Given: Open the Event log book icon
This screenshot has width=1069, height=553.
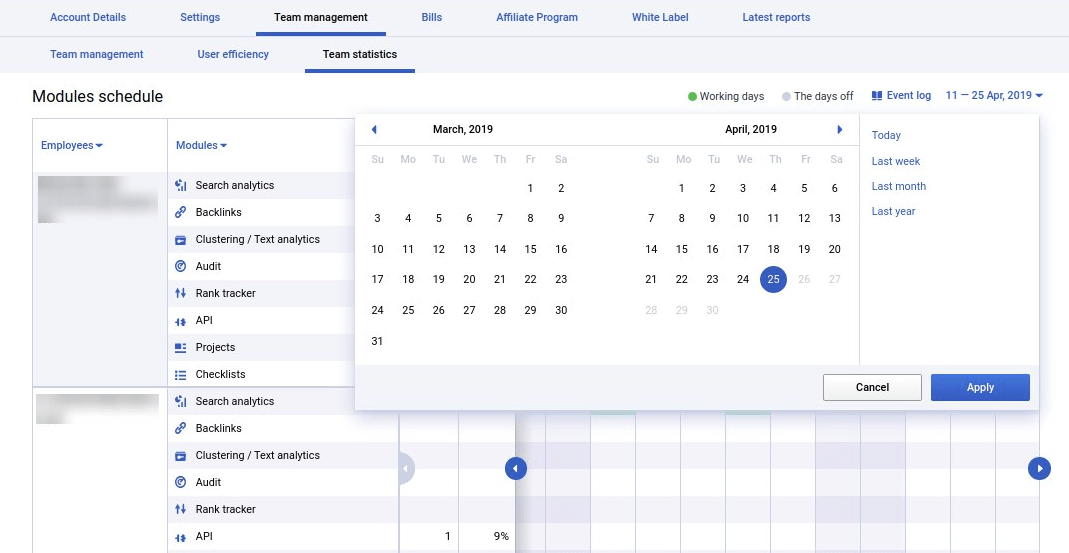Looking at the screenshot, I should (877, 96).
